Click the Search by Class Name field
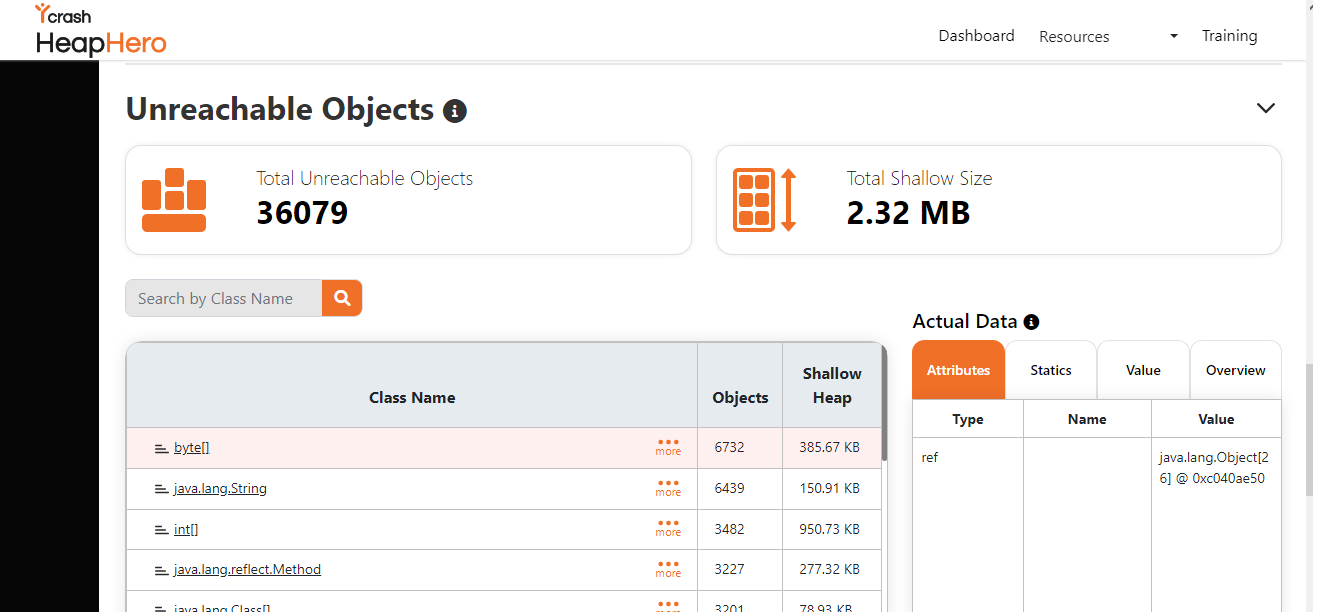1318x612 pixels. (x=224, y=298)
